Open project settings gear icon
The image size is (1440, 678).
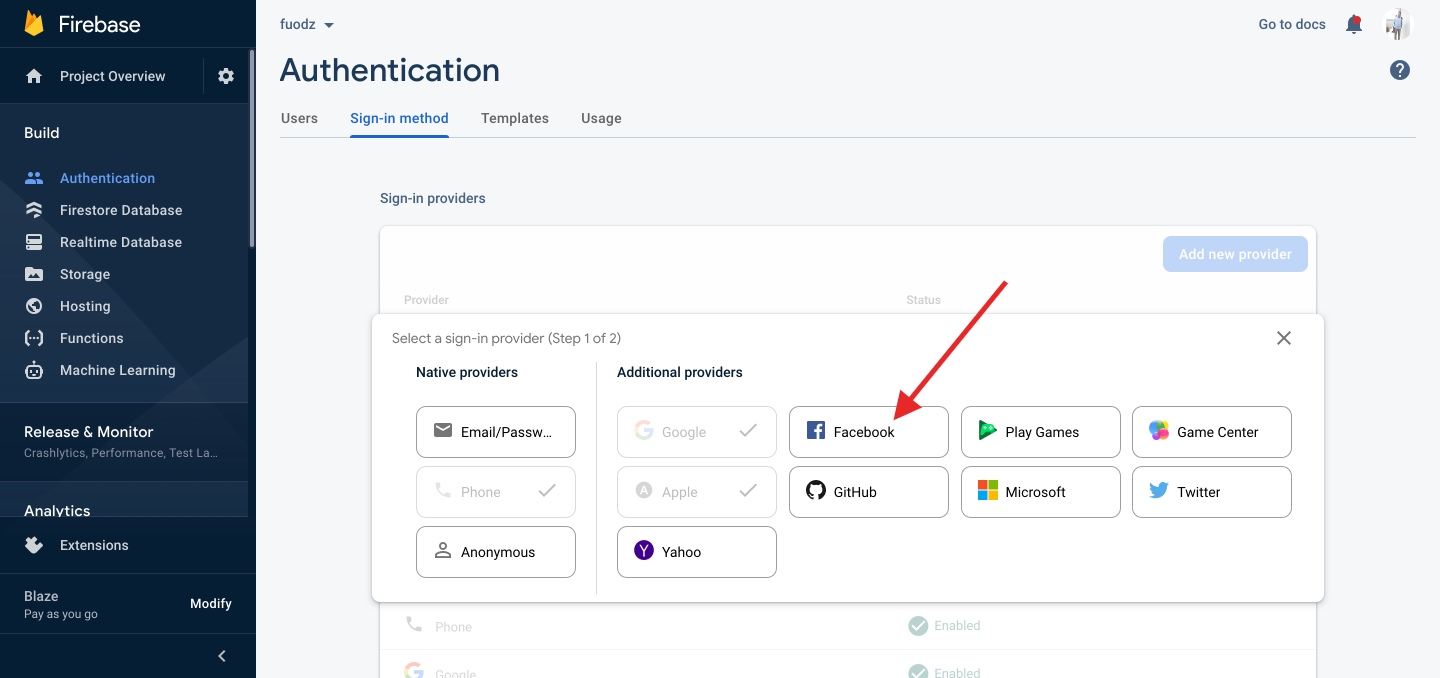226,76
